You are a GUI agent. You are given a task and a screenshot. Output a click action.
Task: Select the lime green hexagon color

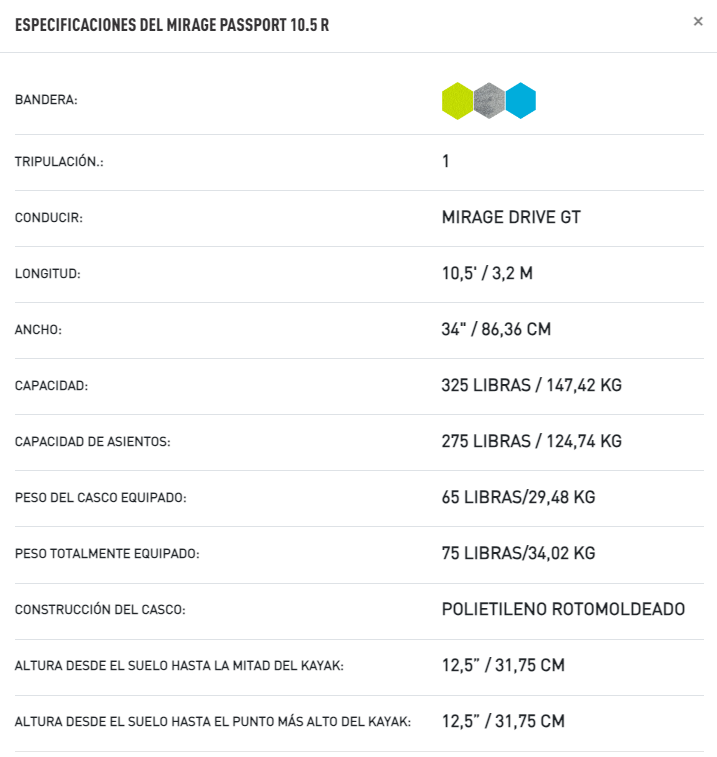[457, 101]
